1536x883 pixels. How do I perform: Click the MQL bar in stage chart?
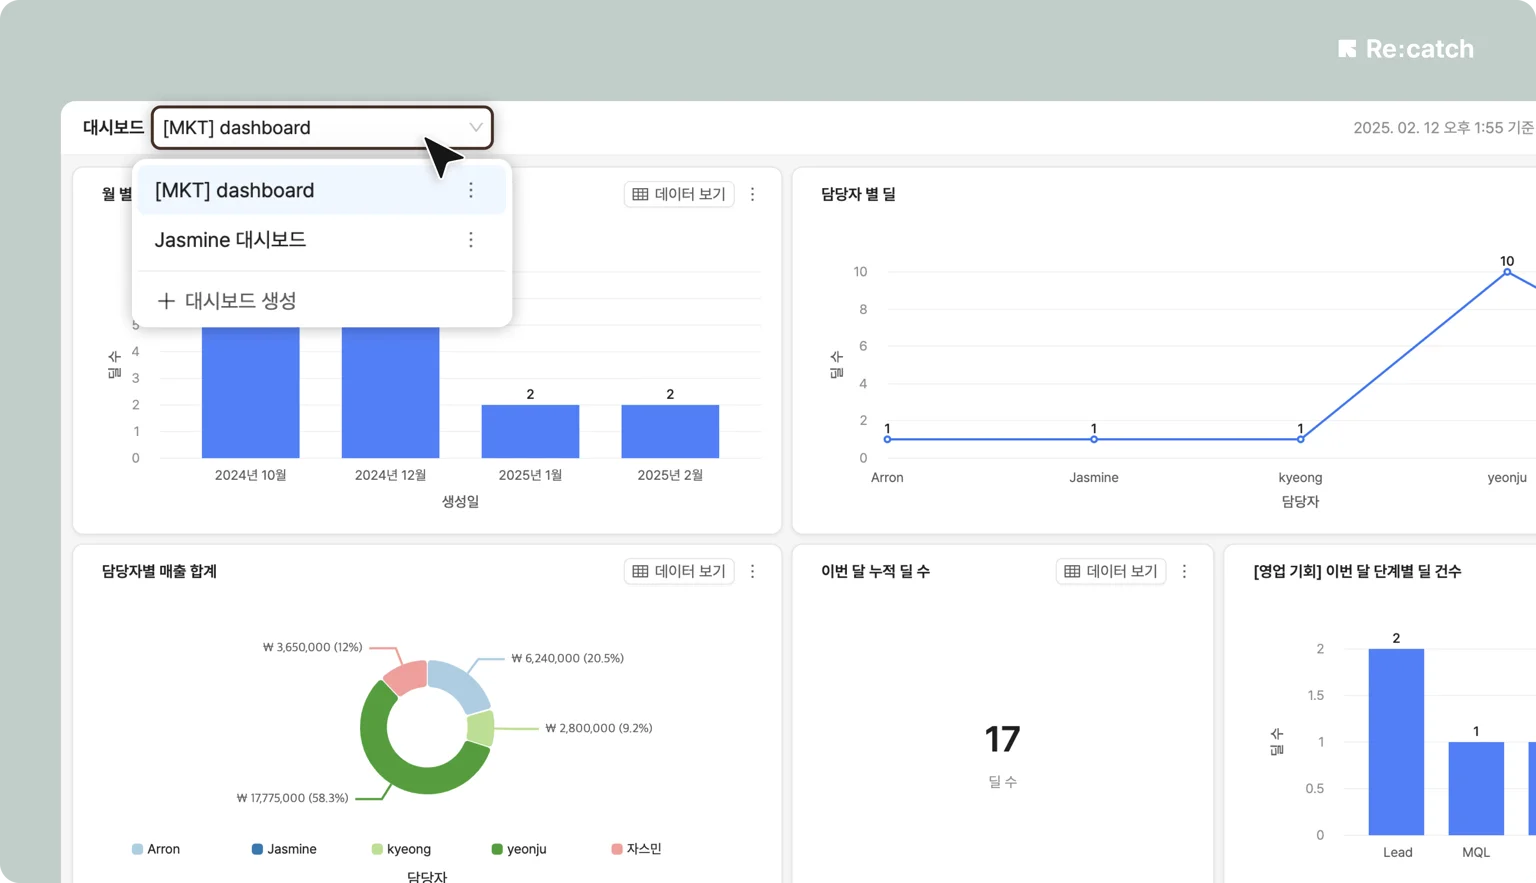1476,788
